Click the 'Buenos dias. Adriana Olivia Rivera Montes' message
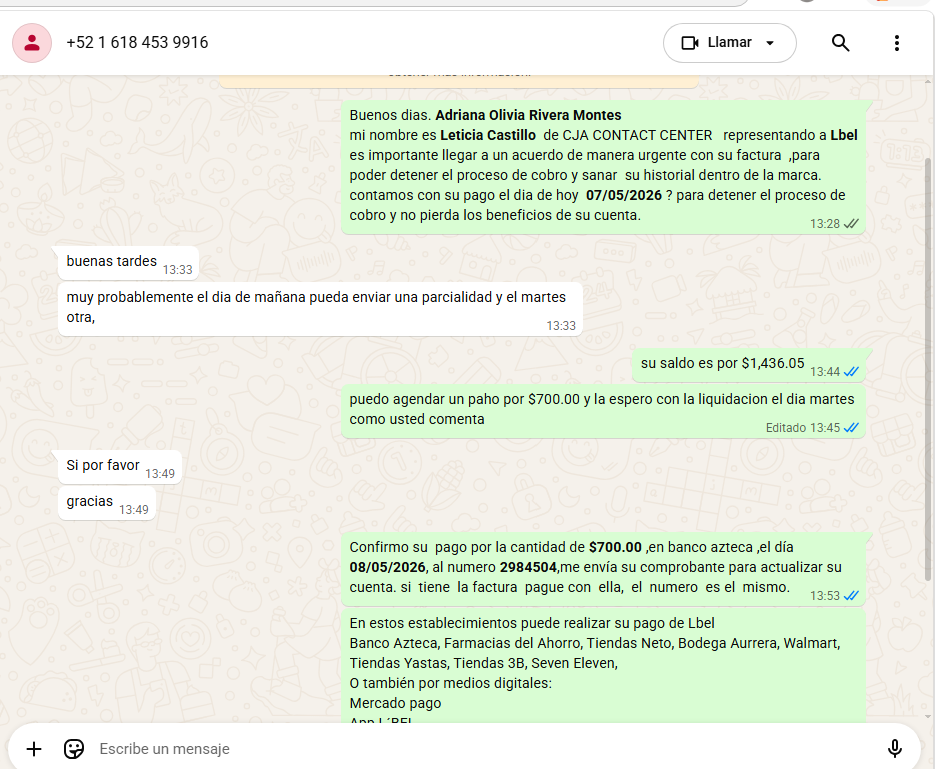Image resolution: width=938 pixels, height=769 pixels. coord(603,167)
